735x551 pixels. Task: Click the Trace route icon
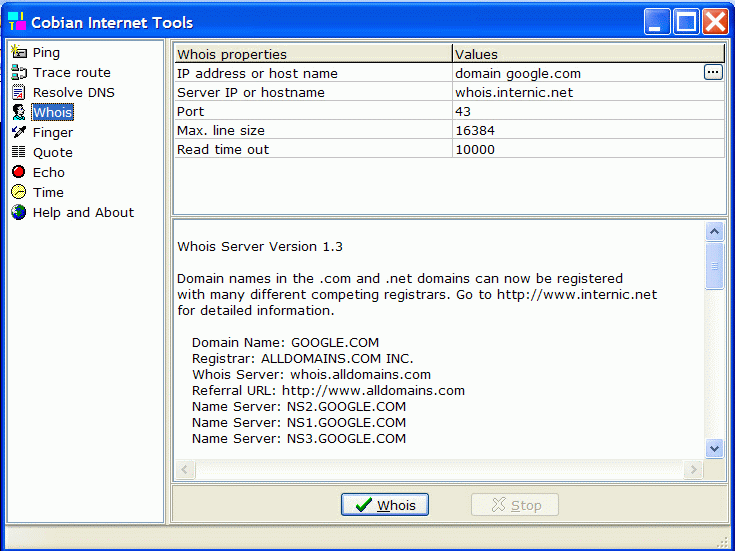(x=19, y=72)
